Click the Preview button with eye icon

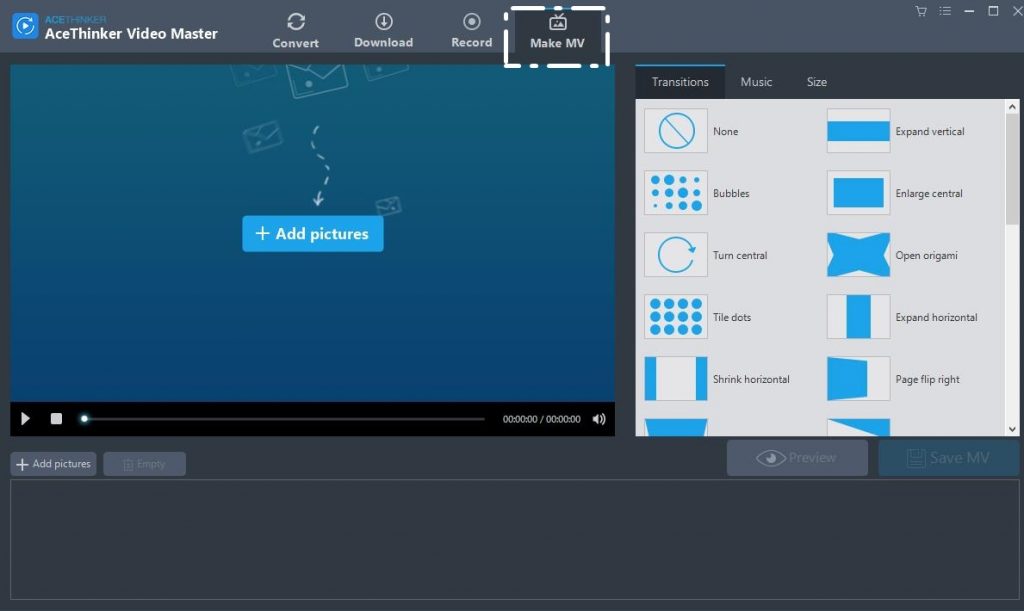pyautogui.click(x=797, y=458)
